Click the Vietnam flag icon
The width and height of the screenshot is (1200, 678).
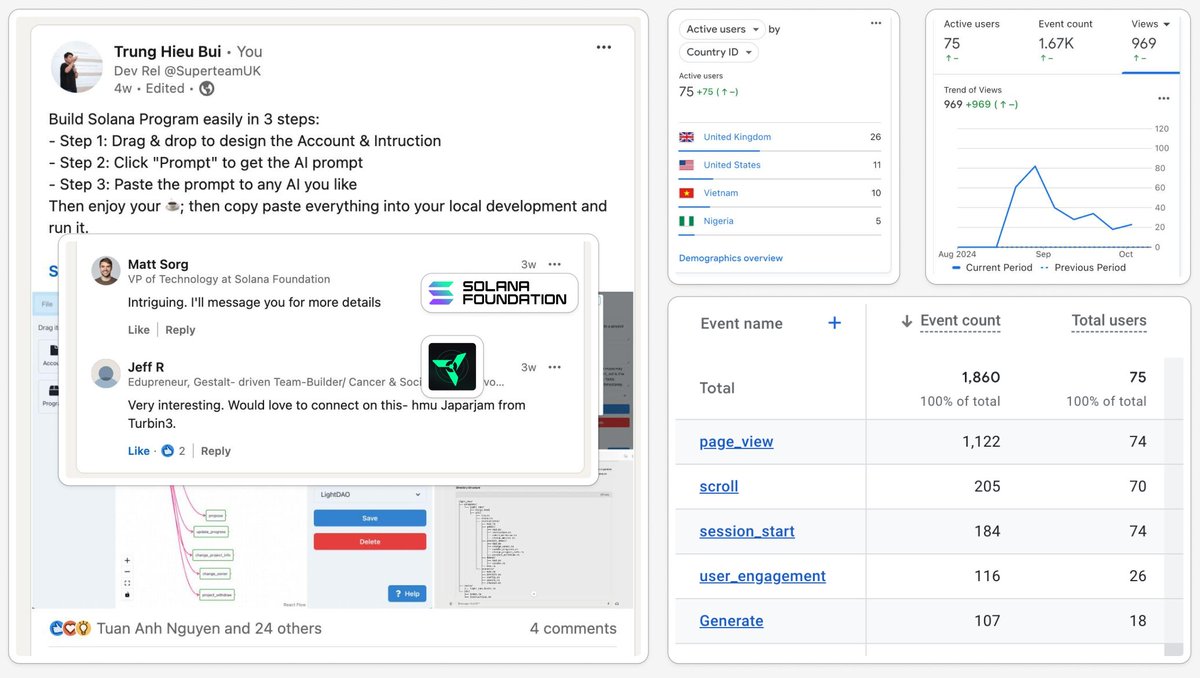pos(686,193)
